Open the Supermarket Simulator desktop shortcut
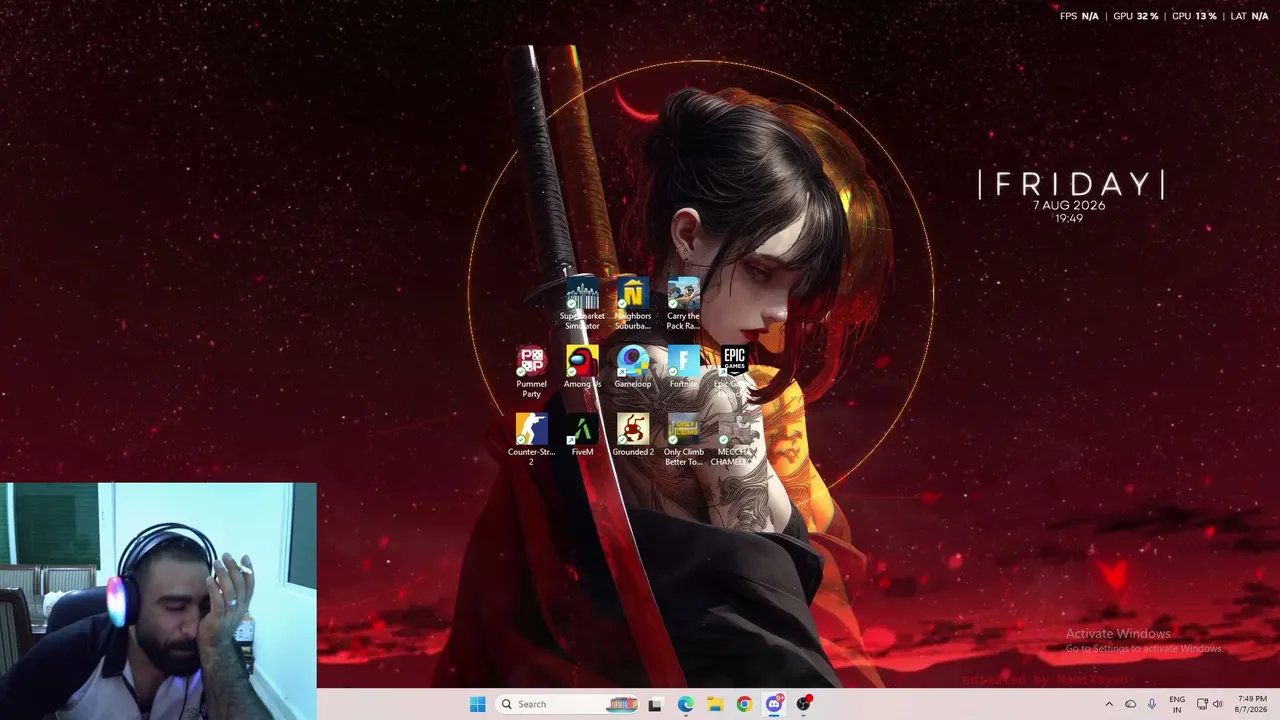 582,304
